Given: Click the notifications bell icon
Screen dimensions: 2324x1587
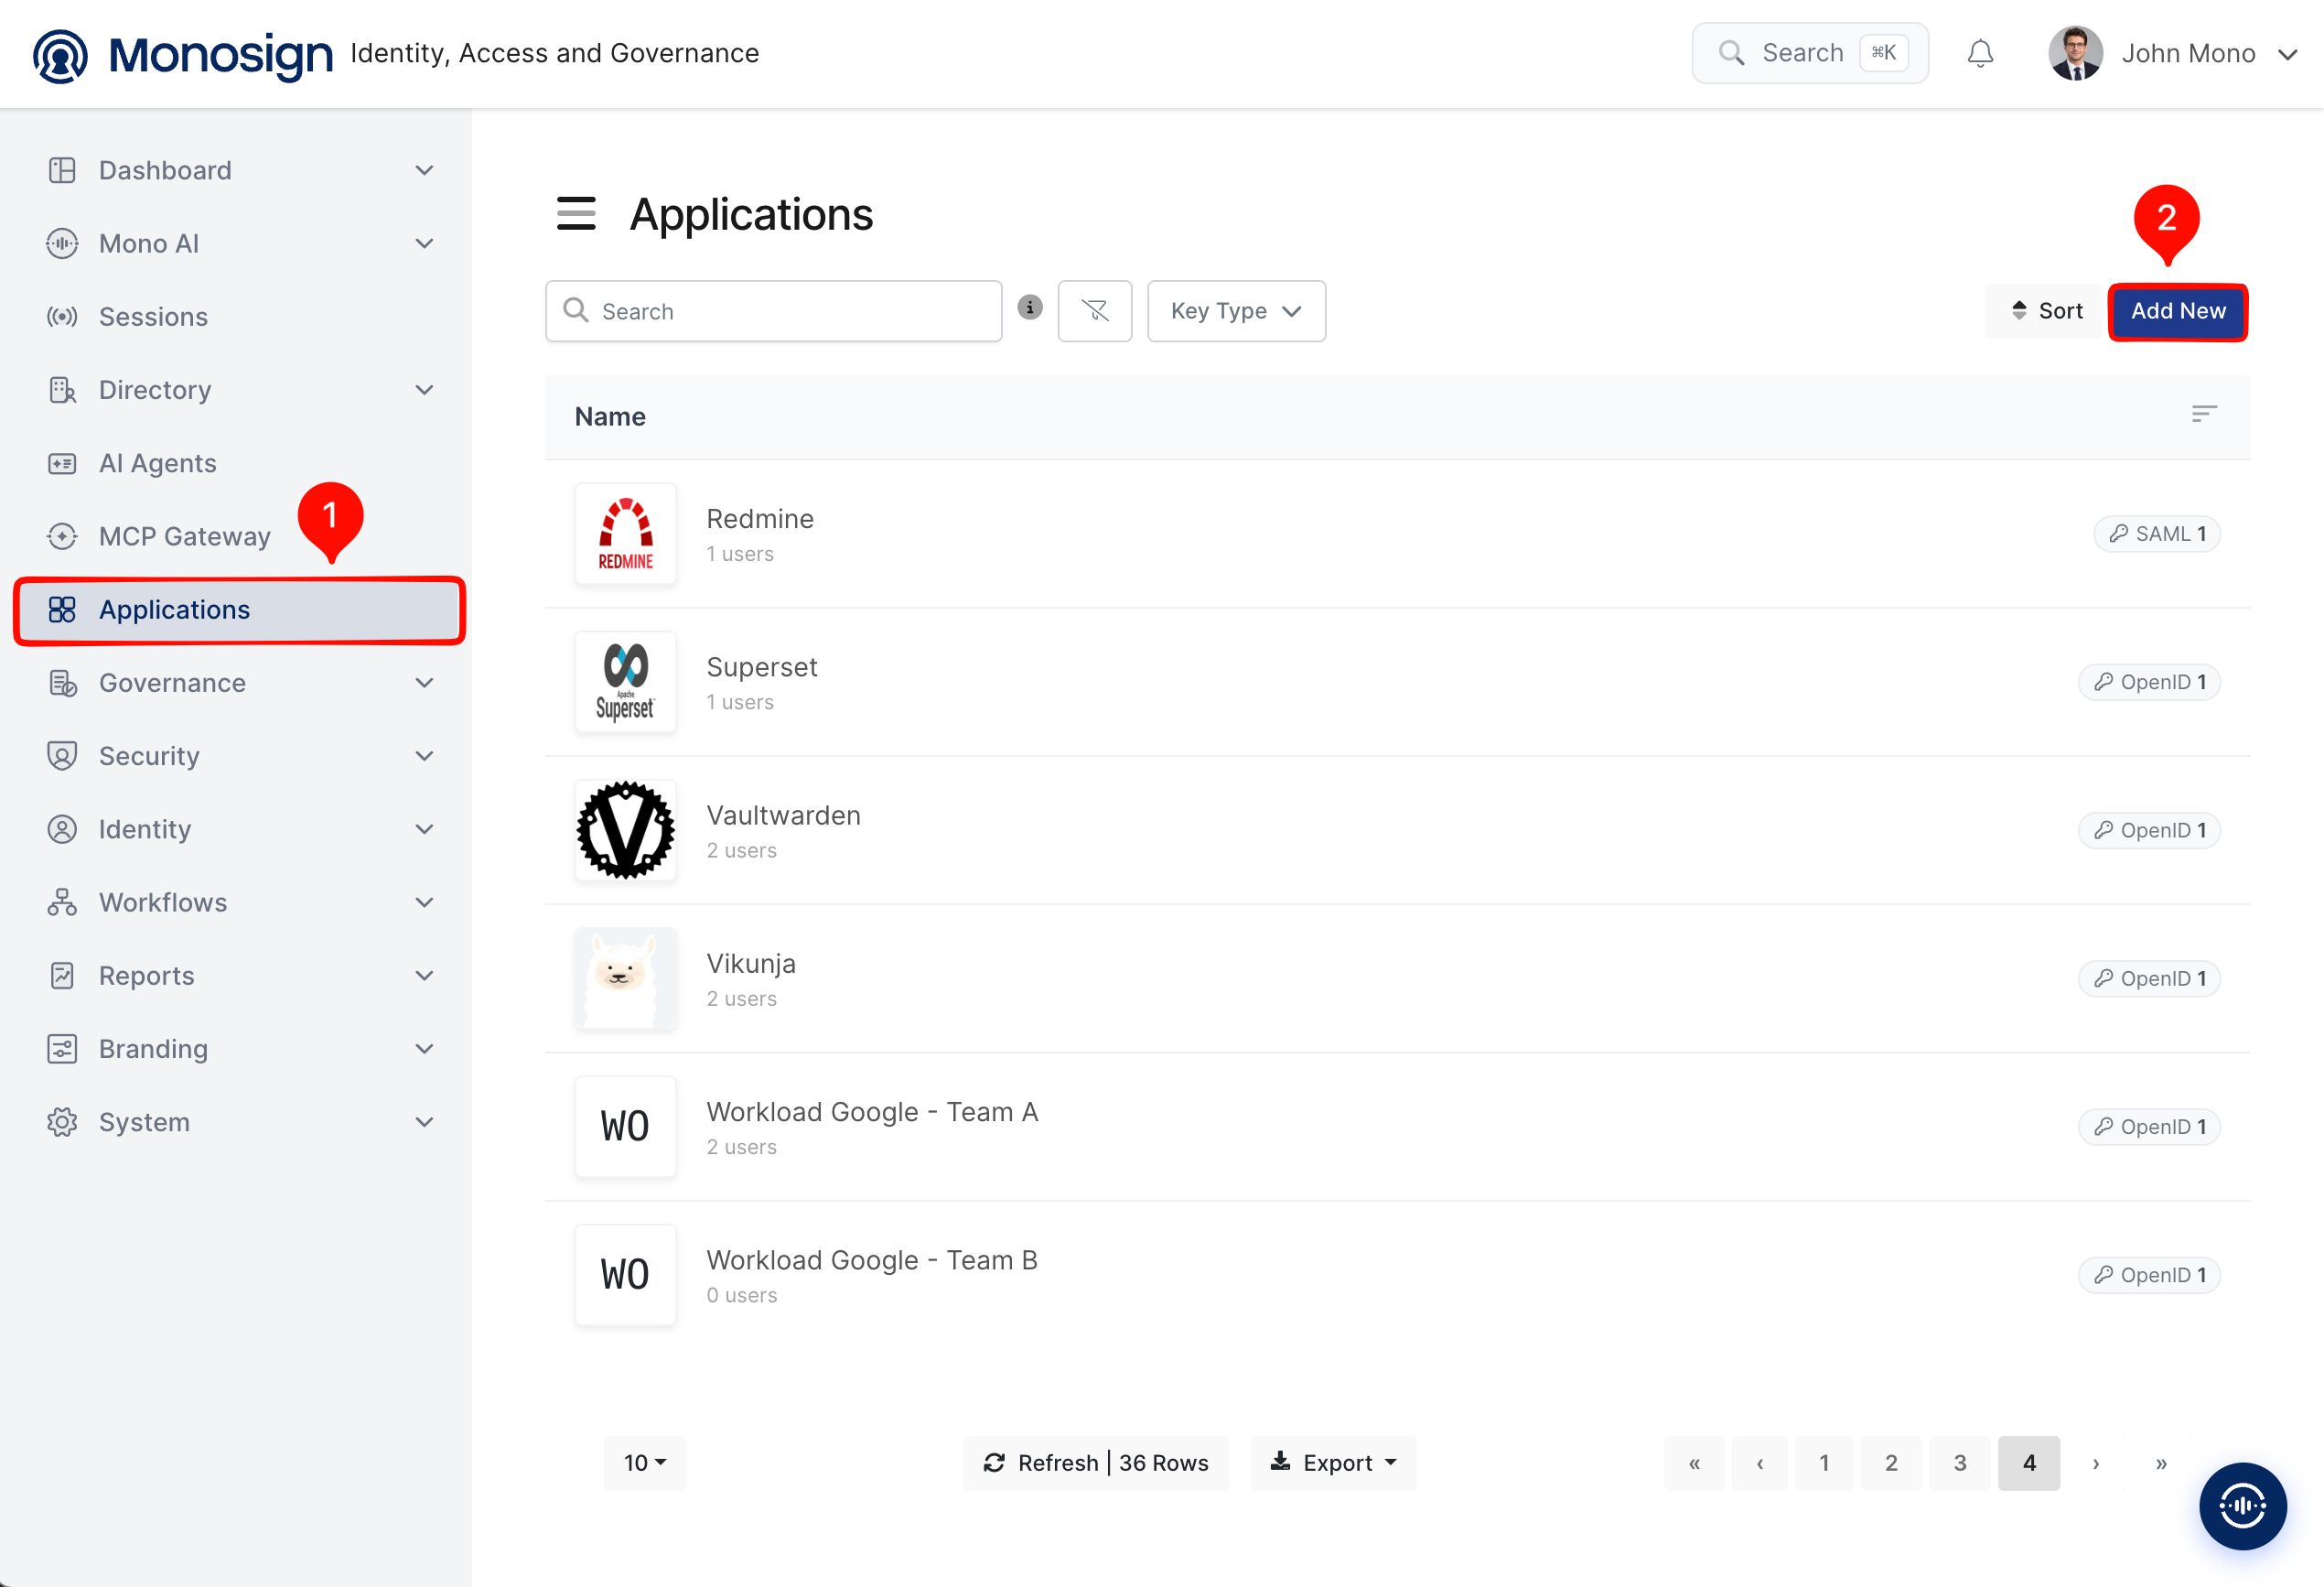Looking at the screenshot, I should coord(1980,53).
